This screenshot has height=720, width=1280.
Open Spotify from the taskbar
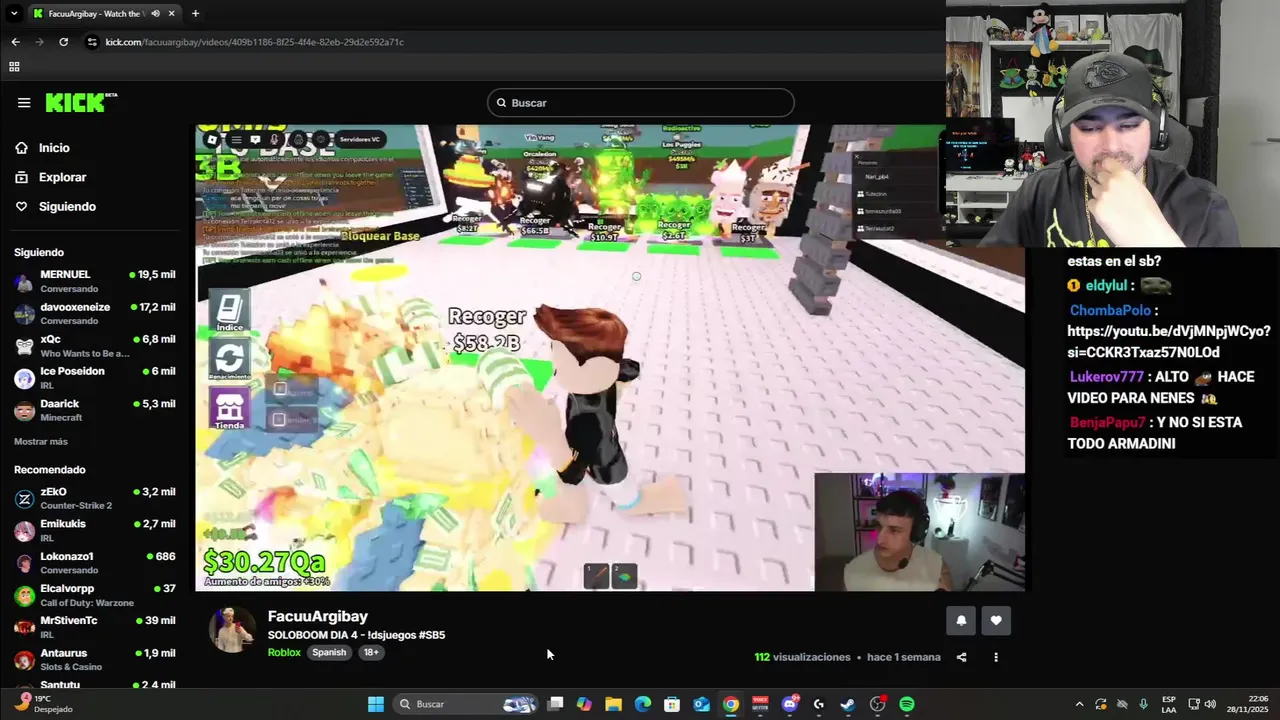click(906, 704)
